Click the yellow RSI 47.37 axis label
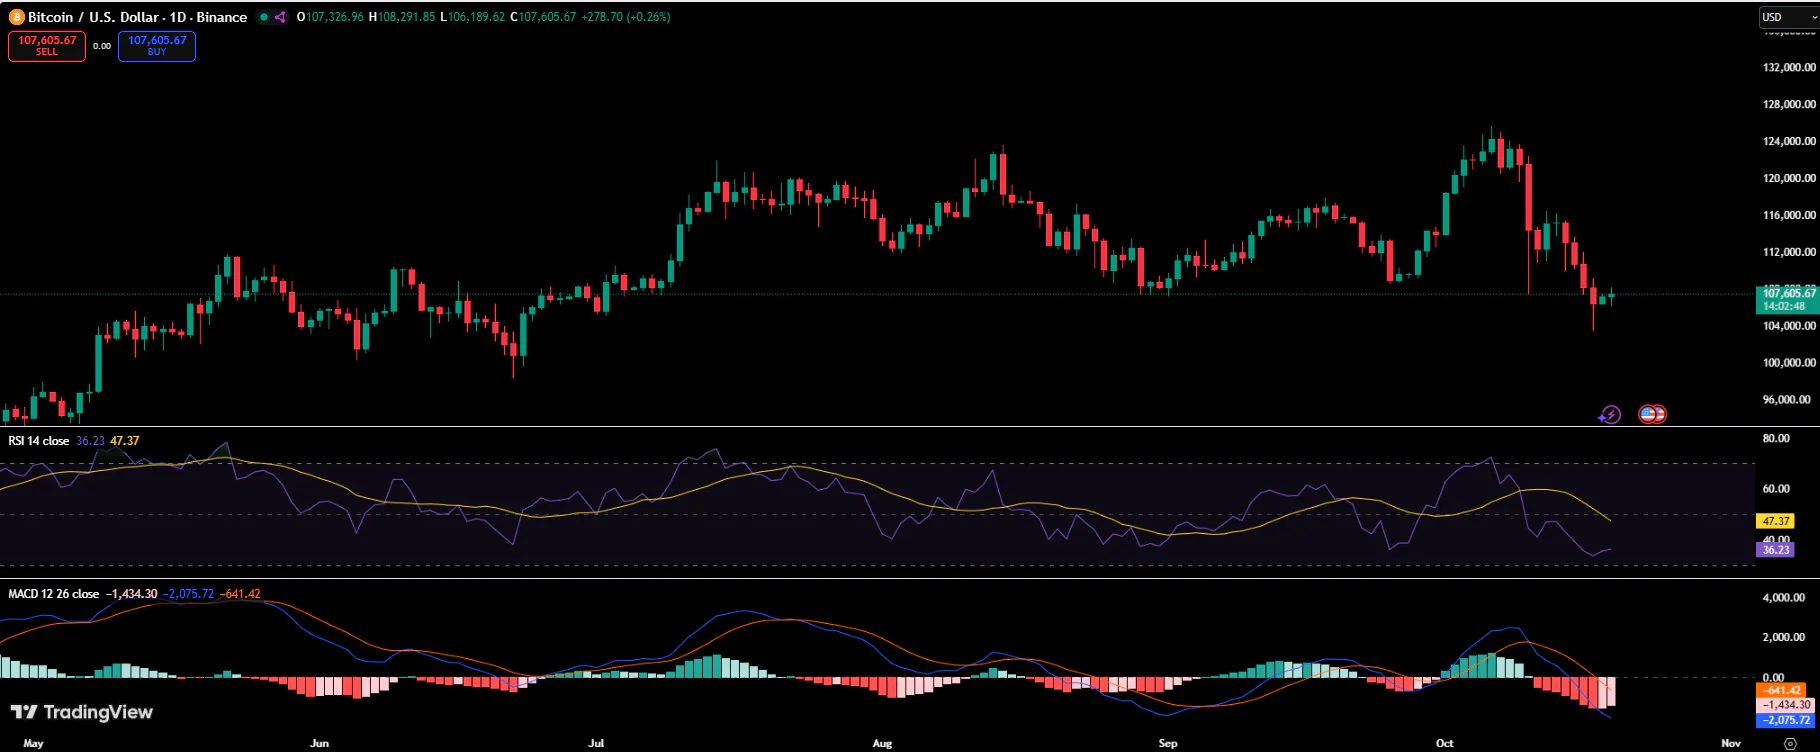Screen dimensions: 1820x752 [x=1776, y=521]
